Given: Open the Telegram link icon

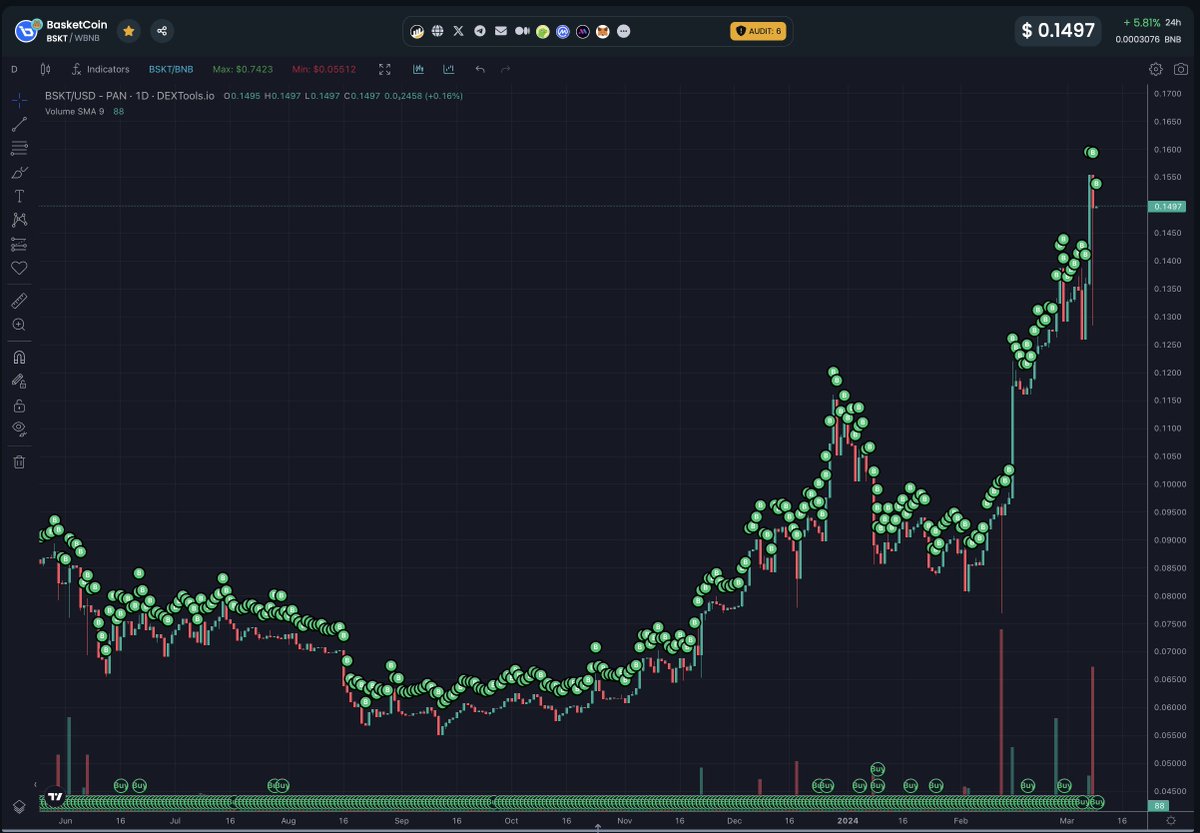Looking at the screenshot, I should point(480,31).
